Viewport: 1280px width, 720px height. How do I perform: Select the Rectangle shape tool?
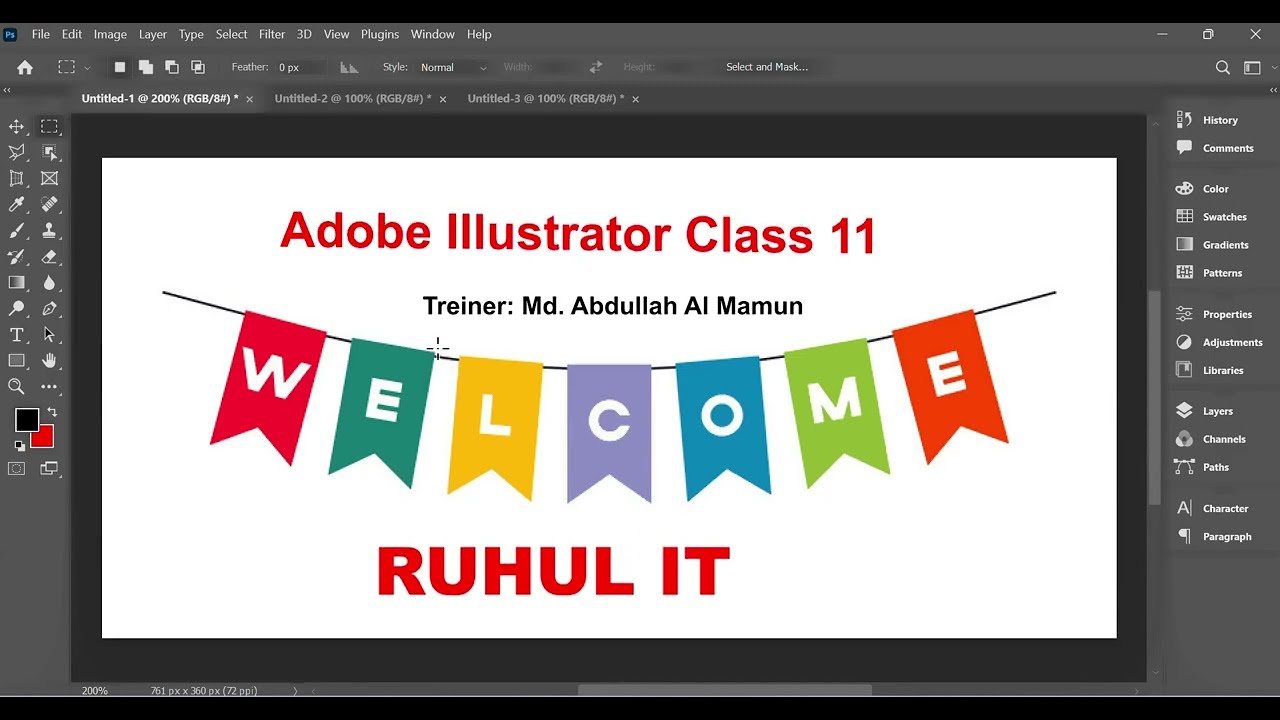point(17,361)
